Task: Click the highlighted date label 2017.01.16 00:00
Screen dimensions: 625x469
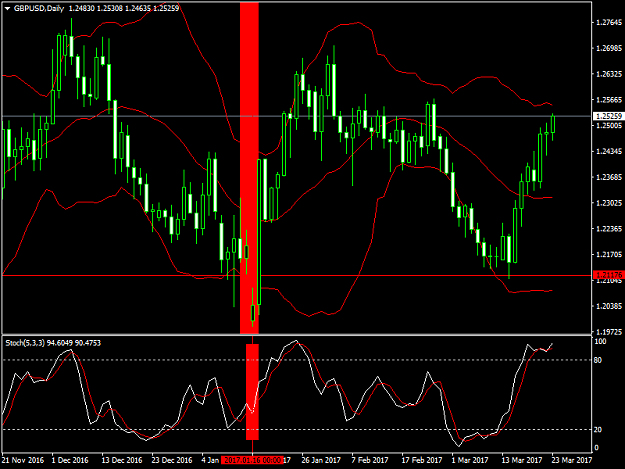Action: (x=252, y=460)
